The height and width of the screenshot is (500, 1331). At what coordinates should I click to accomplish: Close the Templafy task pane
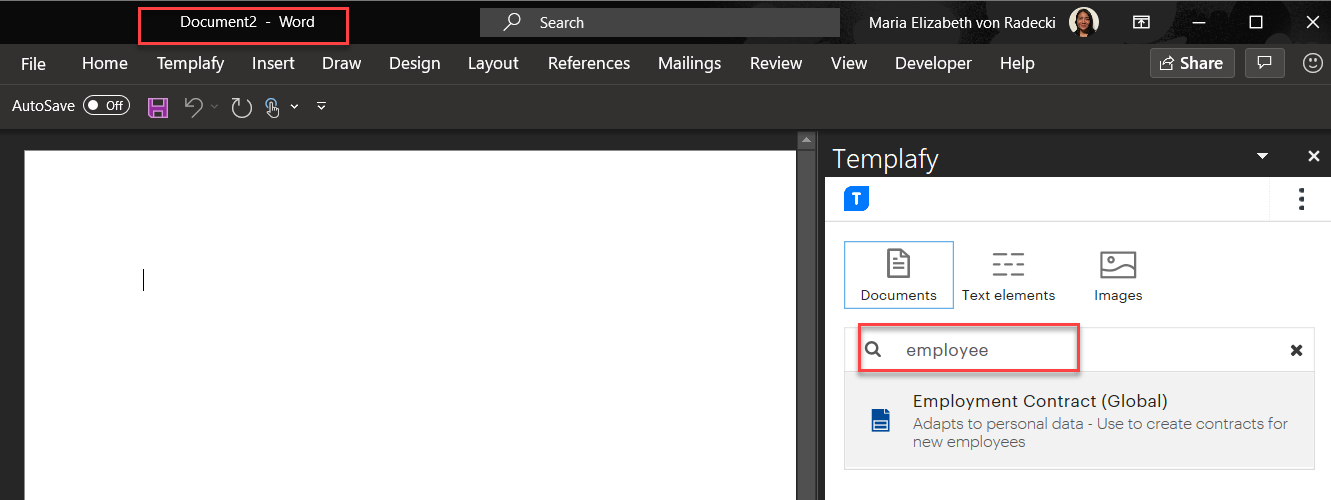point(1314,157)
